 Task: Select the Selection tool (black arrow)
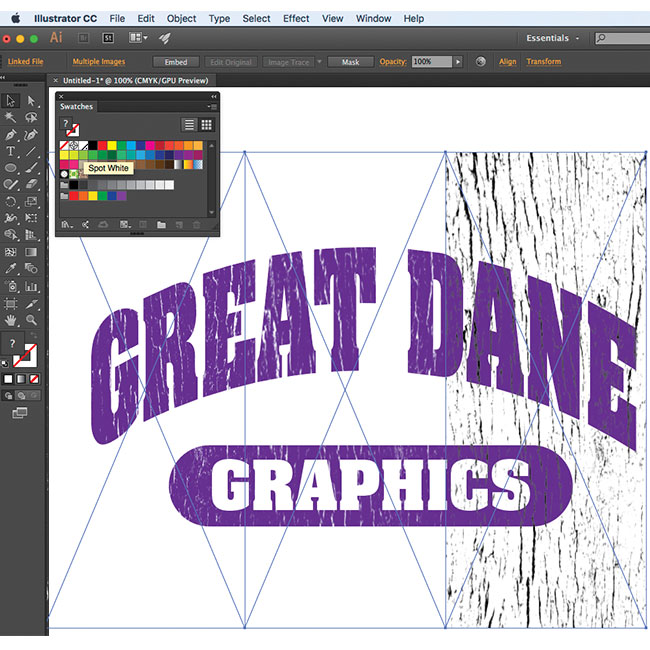tap(10, 101)
